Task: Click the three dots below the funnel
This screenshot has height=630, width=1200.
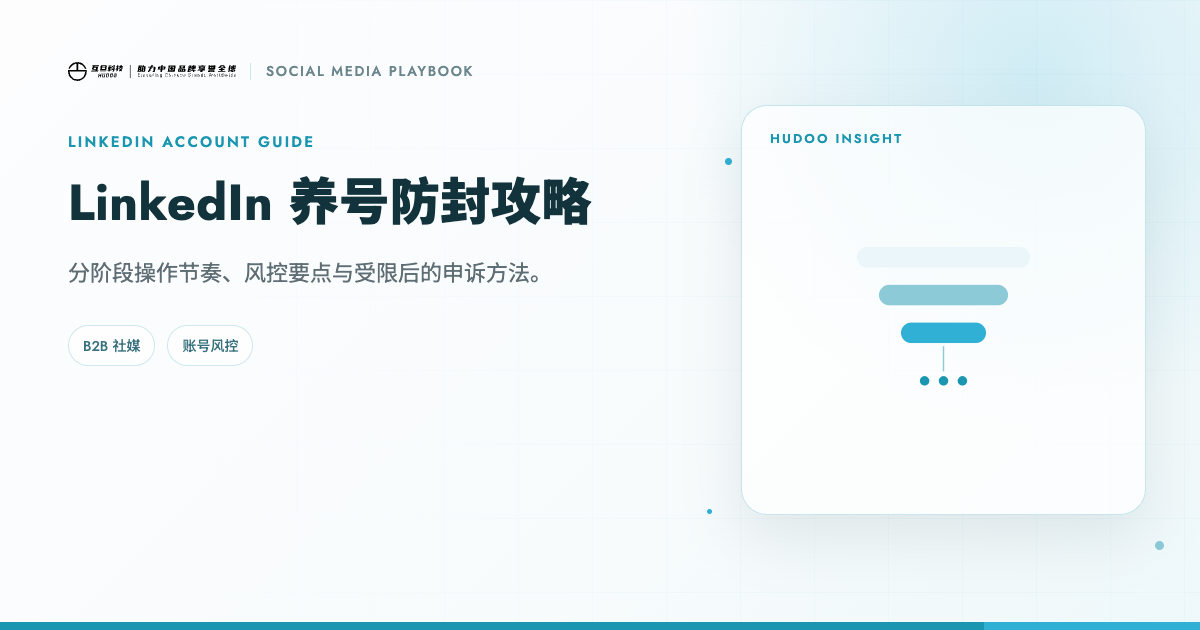Action: (943, 381)
